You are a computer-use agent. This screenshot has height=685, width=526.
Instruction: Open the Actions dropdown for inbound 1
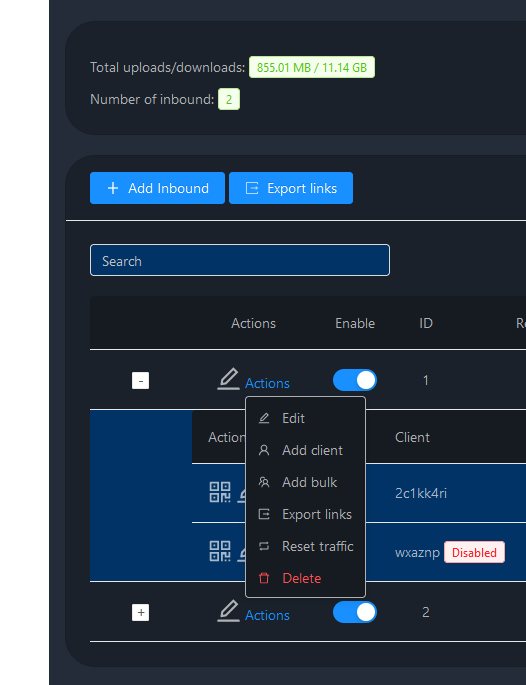pos(267,383)
